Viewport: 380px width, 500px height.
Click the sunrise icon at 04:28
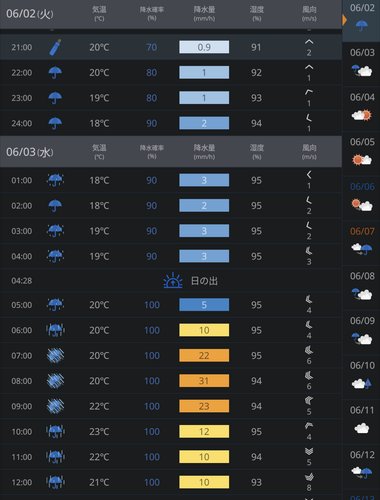[173, 281]
